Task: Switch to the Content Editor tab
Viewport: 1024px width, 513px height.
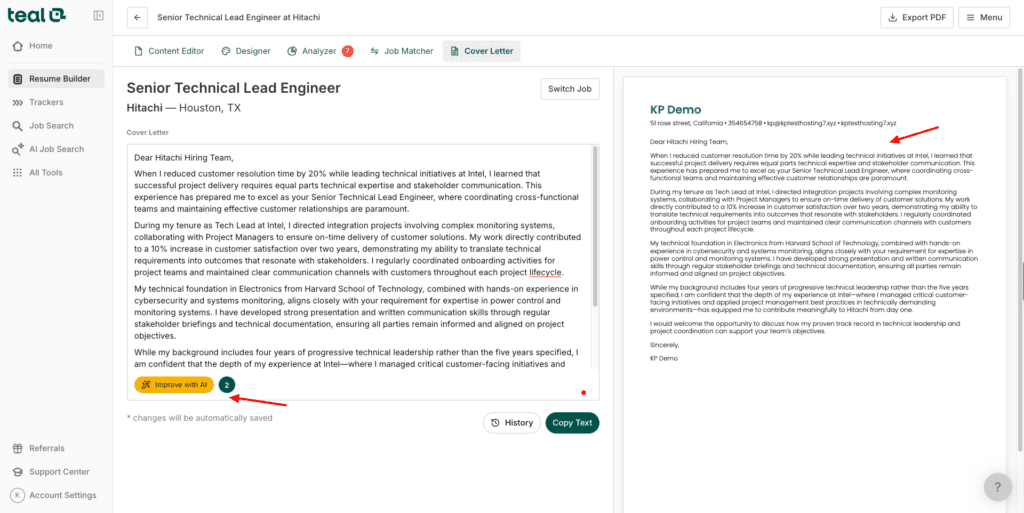Action: coord(168,51)
